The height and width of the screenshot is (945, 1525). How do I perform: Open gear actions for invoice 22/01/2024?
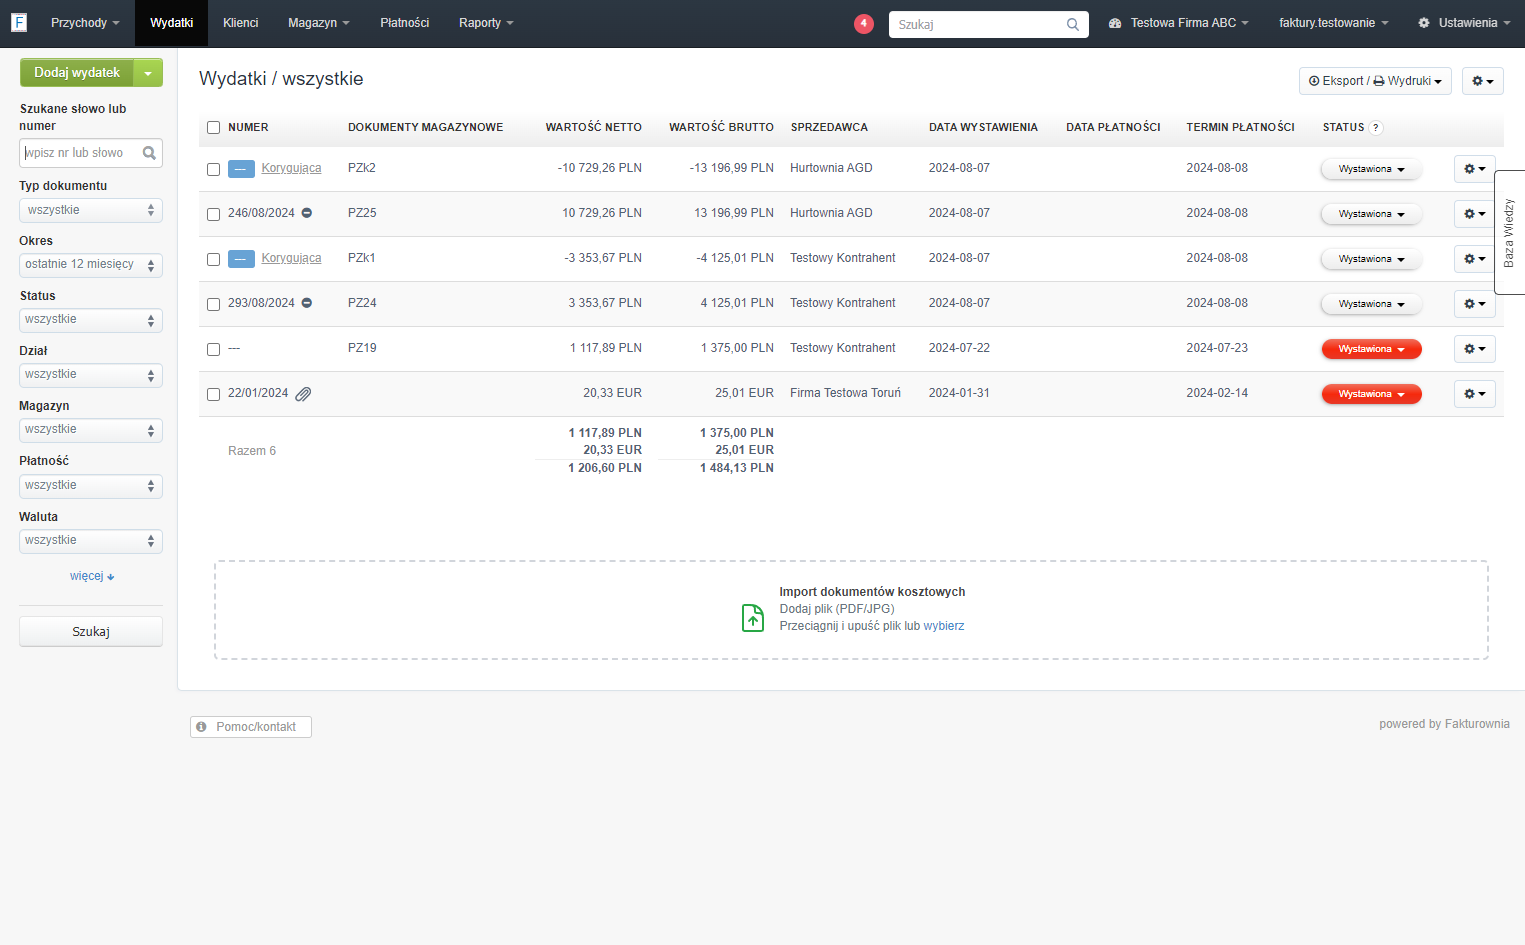(x=1475, y=394)
